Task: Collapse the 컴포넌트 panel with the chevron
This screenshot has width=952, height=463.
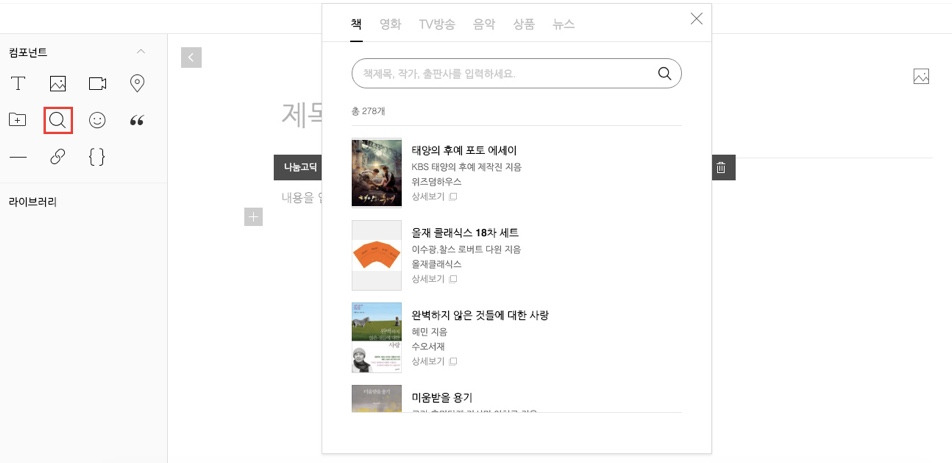Action: (x=141, y=52)
